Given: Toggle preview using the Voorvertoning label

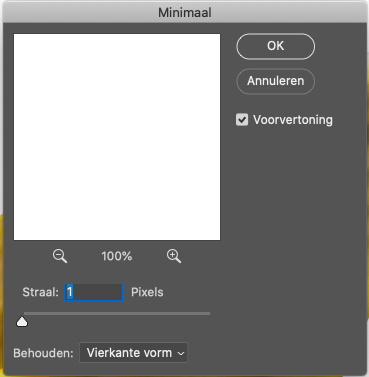Looking at the screenshot, I should point(293,120).
